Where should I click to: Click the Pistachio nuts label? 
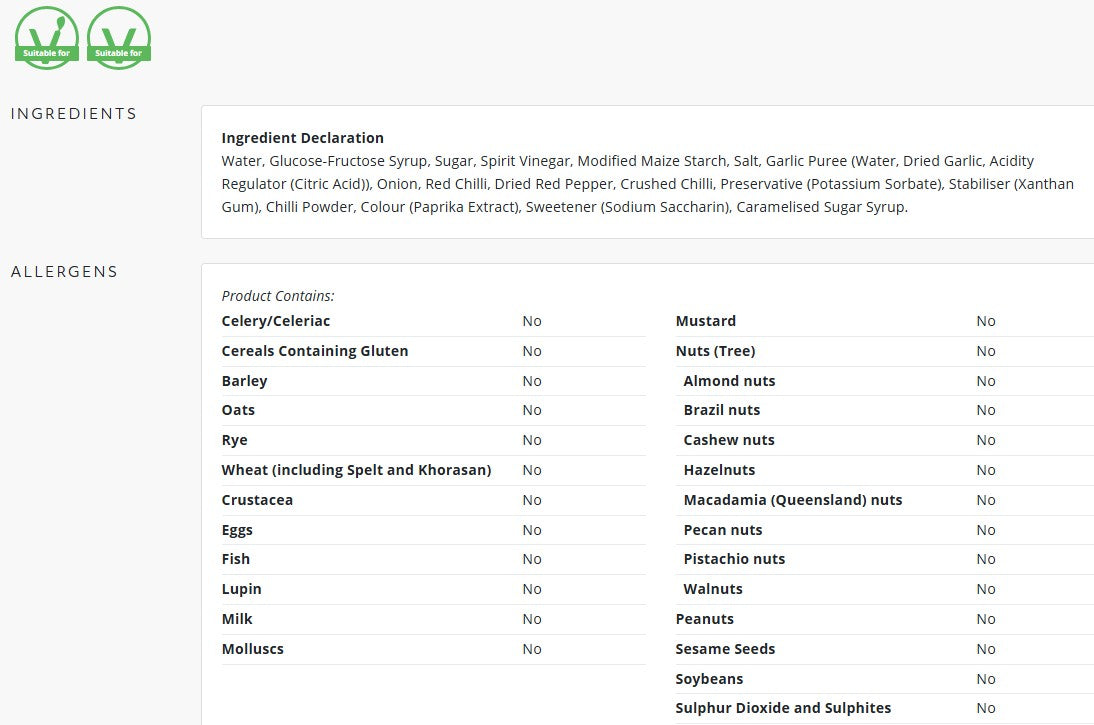734,559
